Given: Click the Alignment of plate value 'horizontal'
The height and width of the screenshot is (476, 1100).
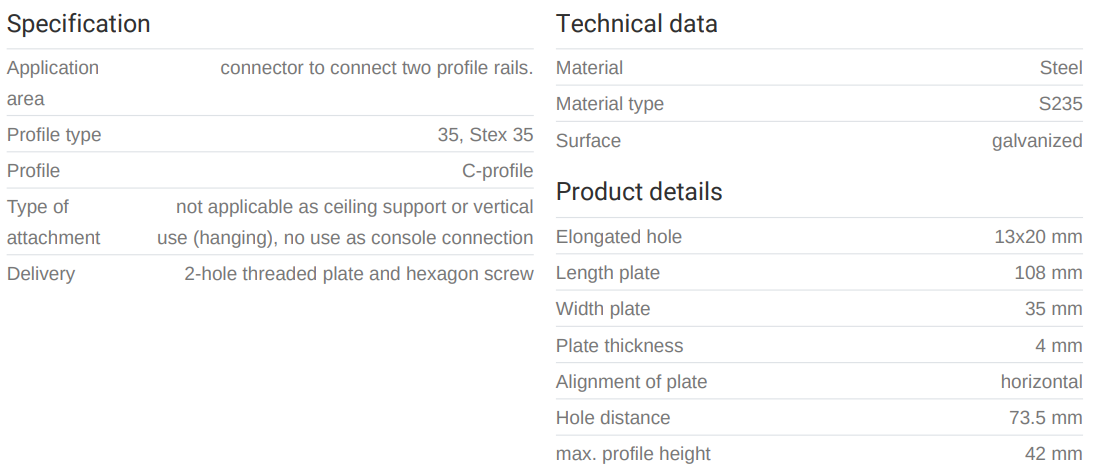Looking at the screenshot, I should coord(1041,382).
